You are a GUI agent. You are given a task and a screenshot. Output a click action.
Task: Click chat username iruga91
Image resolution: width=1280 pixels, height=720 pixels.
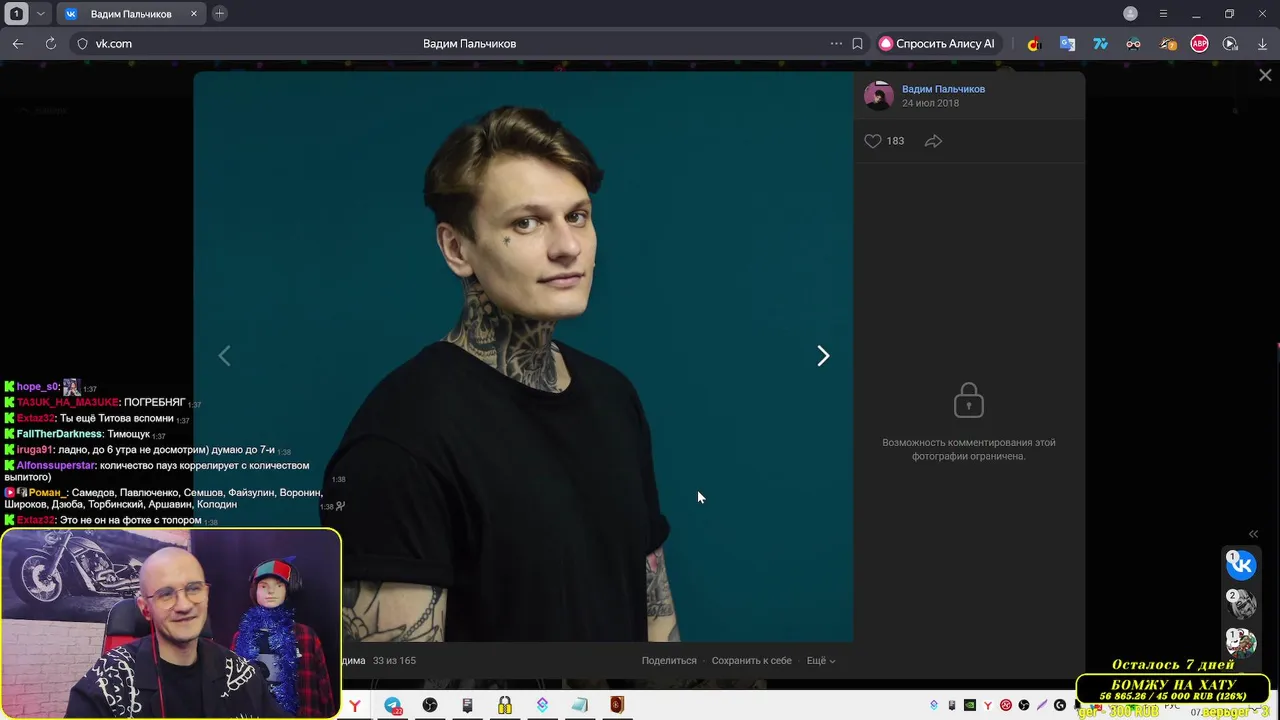[x=34, y=450]
